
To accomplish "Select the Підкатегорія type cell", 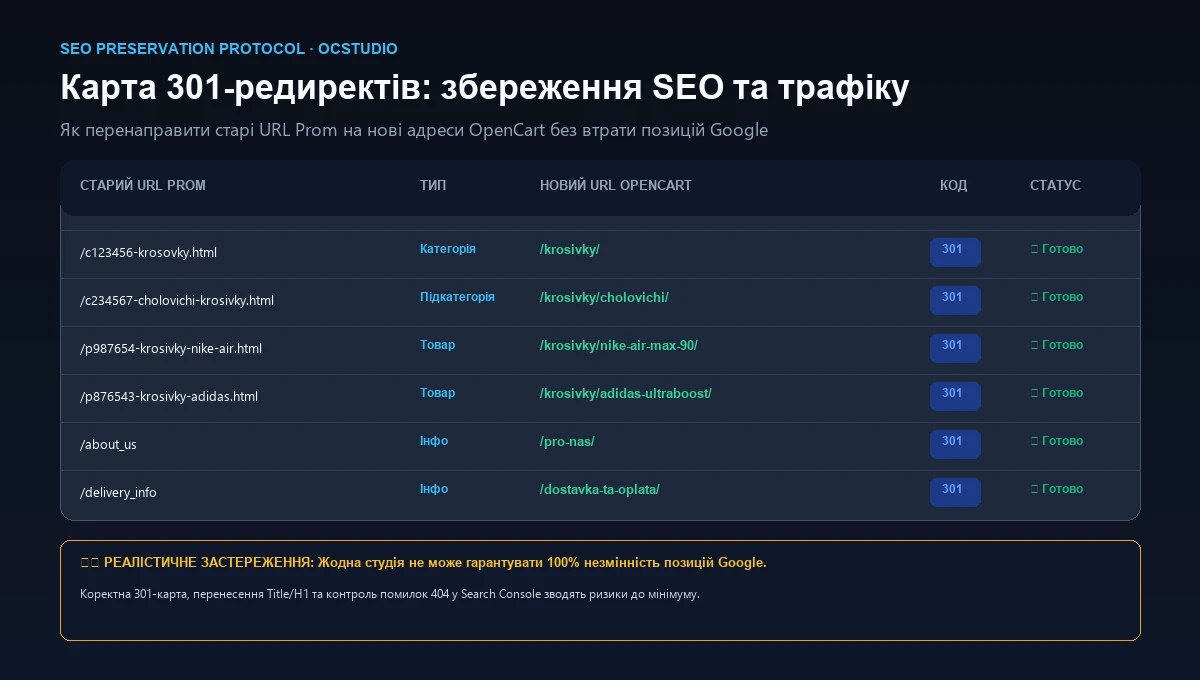I will [x=457, y=297].
